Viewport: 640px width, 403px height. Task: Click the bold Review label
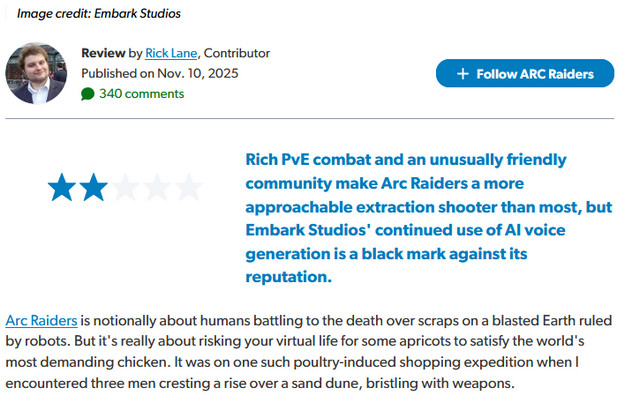click(x=103, y=53)
